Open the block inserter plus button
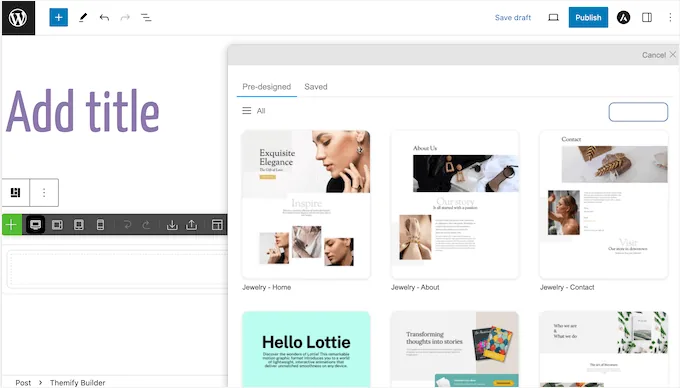The height and width of the screenshot is (388, 680). [x=59, y=17]
